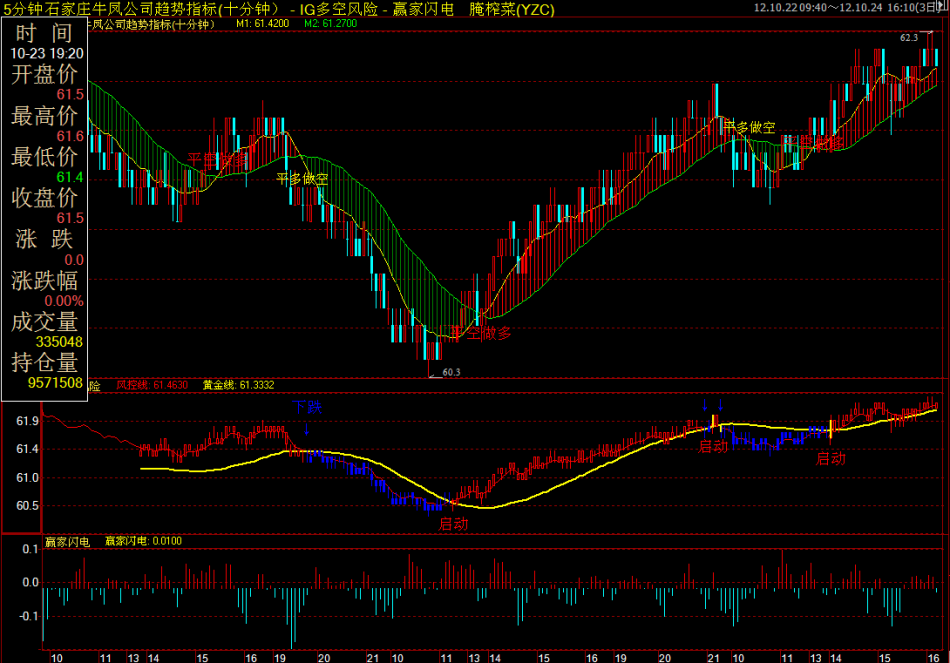Click the red 平空做多 signal label
Screen dimensions: 950x663
[x=481, y=333]
